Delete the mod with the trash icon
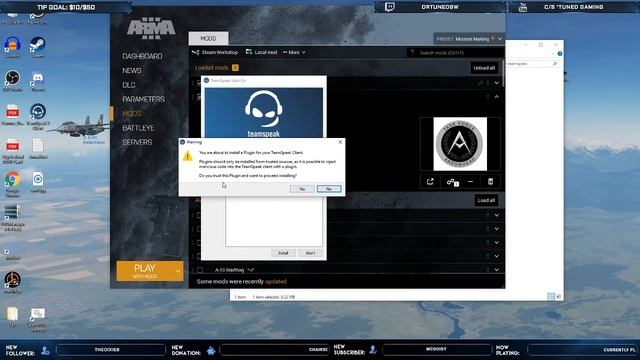This screenshot has height=360, width=640. pos(491,182)
